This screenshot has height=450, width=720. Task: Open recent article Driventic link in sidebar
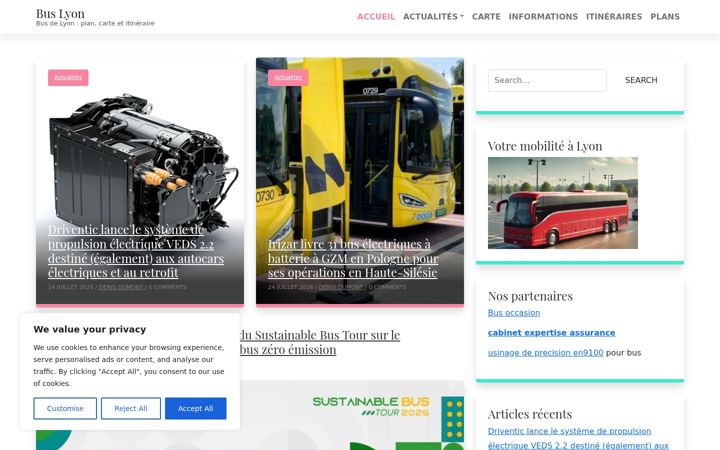point(578,439)
